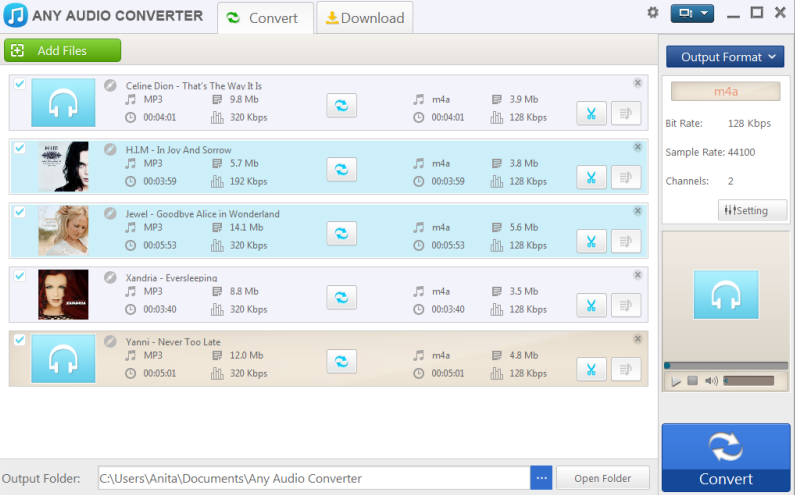
Task: Open edit tag icon for Jewel track
Action: [111, 213]
